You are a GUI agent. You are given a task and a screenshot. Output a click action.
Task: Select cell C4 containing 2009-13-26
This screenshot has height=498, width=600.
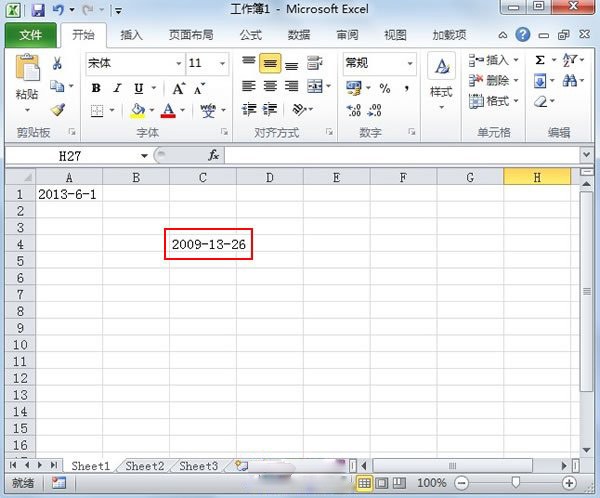(203, 244)
